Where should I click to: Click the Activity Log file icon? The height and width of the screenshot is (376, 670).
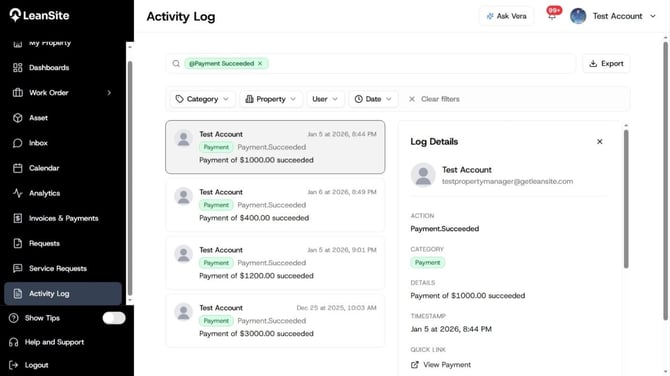click(18, 294)
